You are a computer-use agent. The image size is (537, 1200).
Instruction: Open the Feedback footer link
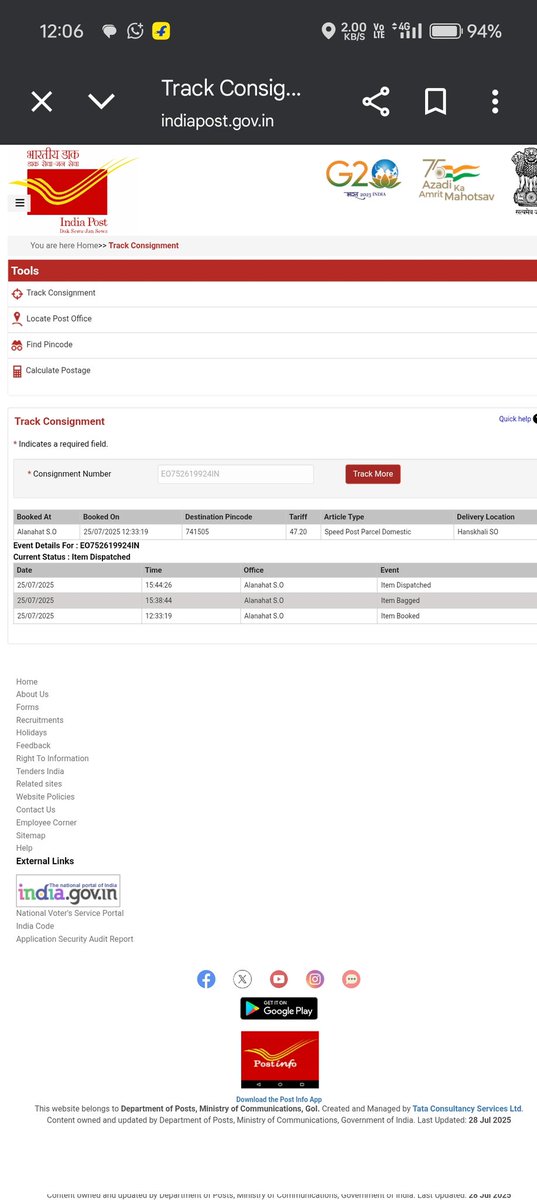pos(33,746)
